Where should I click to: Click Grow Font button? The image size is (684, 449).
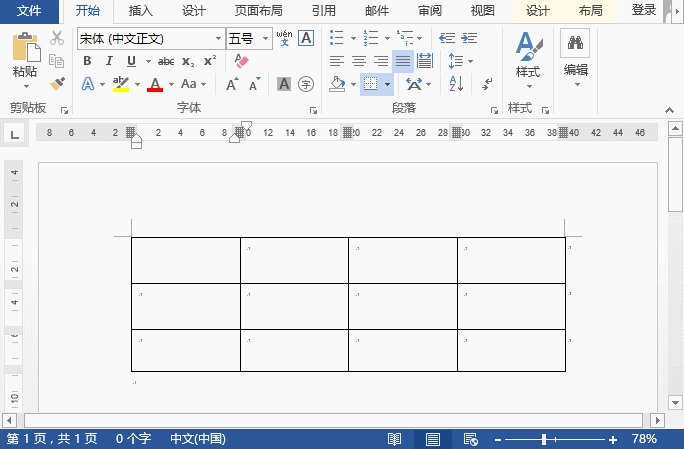point(233,84)
